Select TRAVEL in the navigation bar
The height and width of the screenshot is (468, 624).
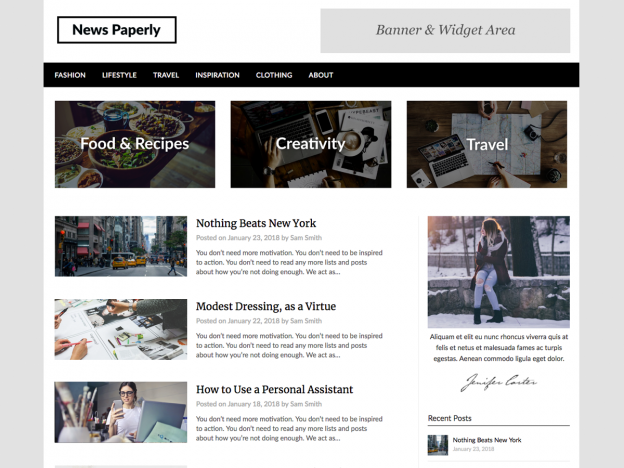click(x=166, y=75)
